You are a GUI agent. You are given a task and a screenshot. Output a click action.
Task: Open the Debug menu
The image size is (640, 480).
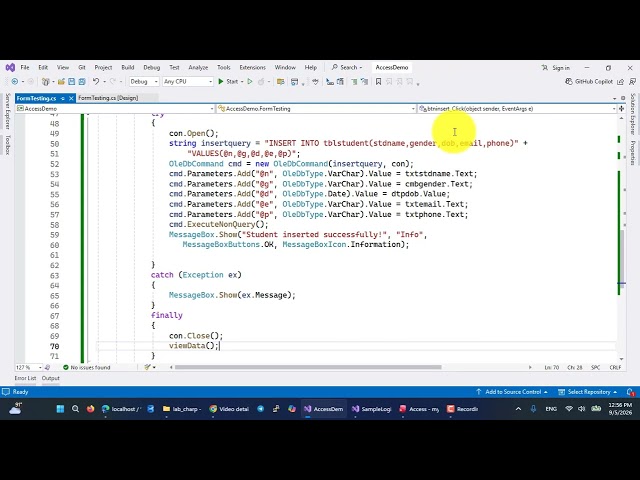coord(151,67)
